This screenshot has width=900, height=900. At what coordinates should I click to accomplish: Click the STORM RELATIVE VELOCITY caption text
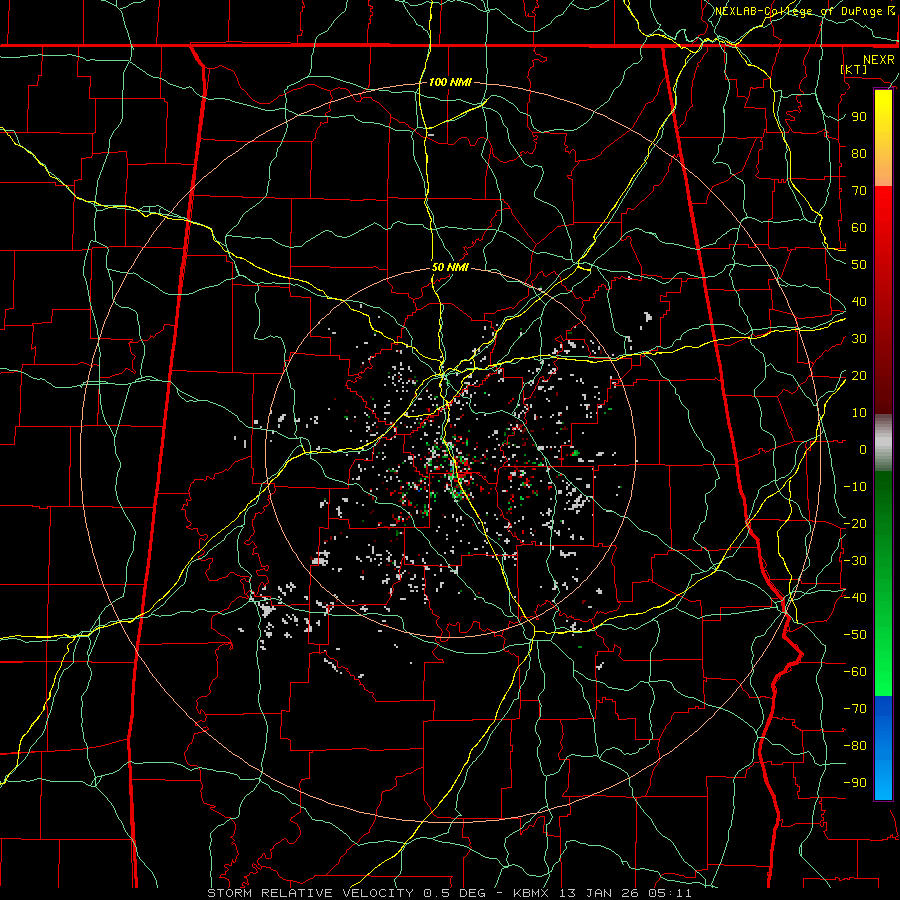pyautogui.click(x=310, y=893)
